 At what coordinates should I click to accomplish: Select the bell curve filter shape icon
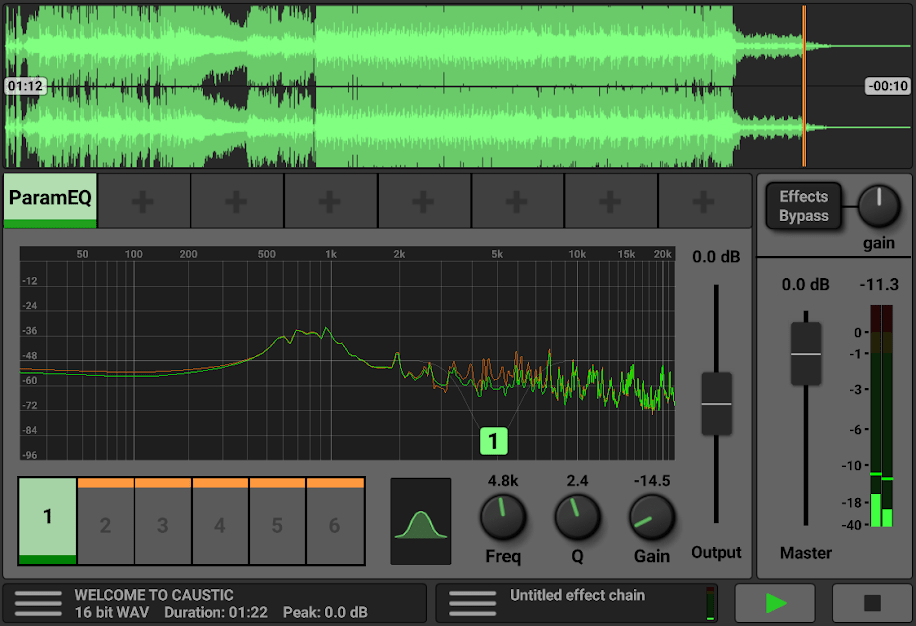click(420, 521)
